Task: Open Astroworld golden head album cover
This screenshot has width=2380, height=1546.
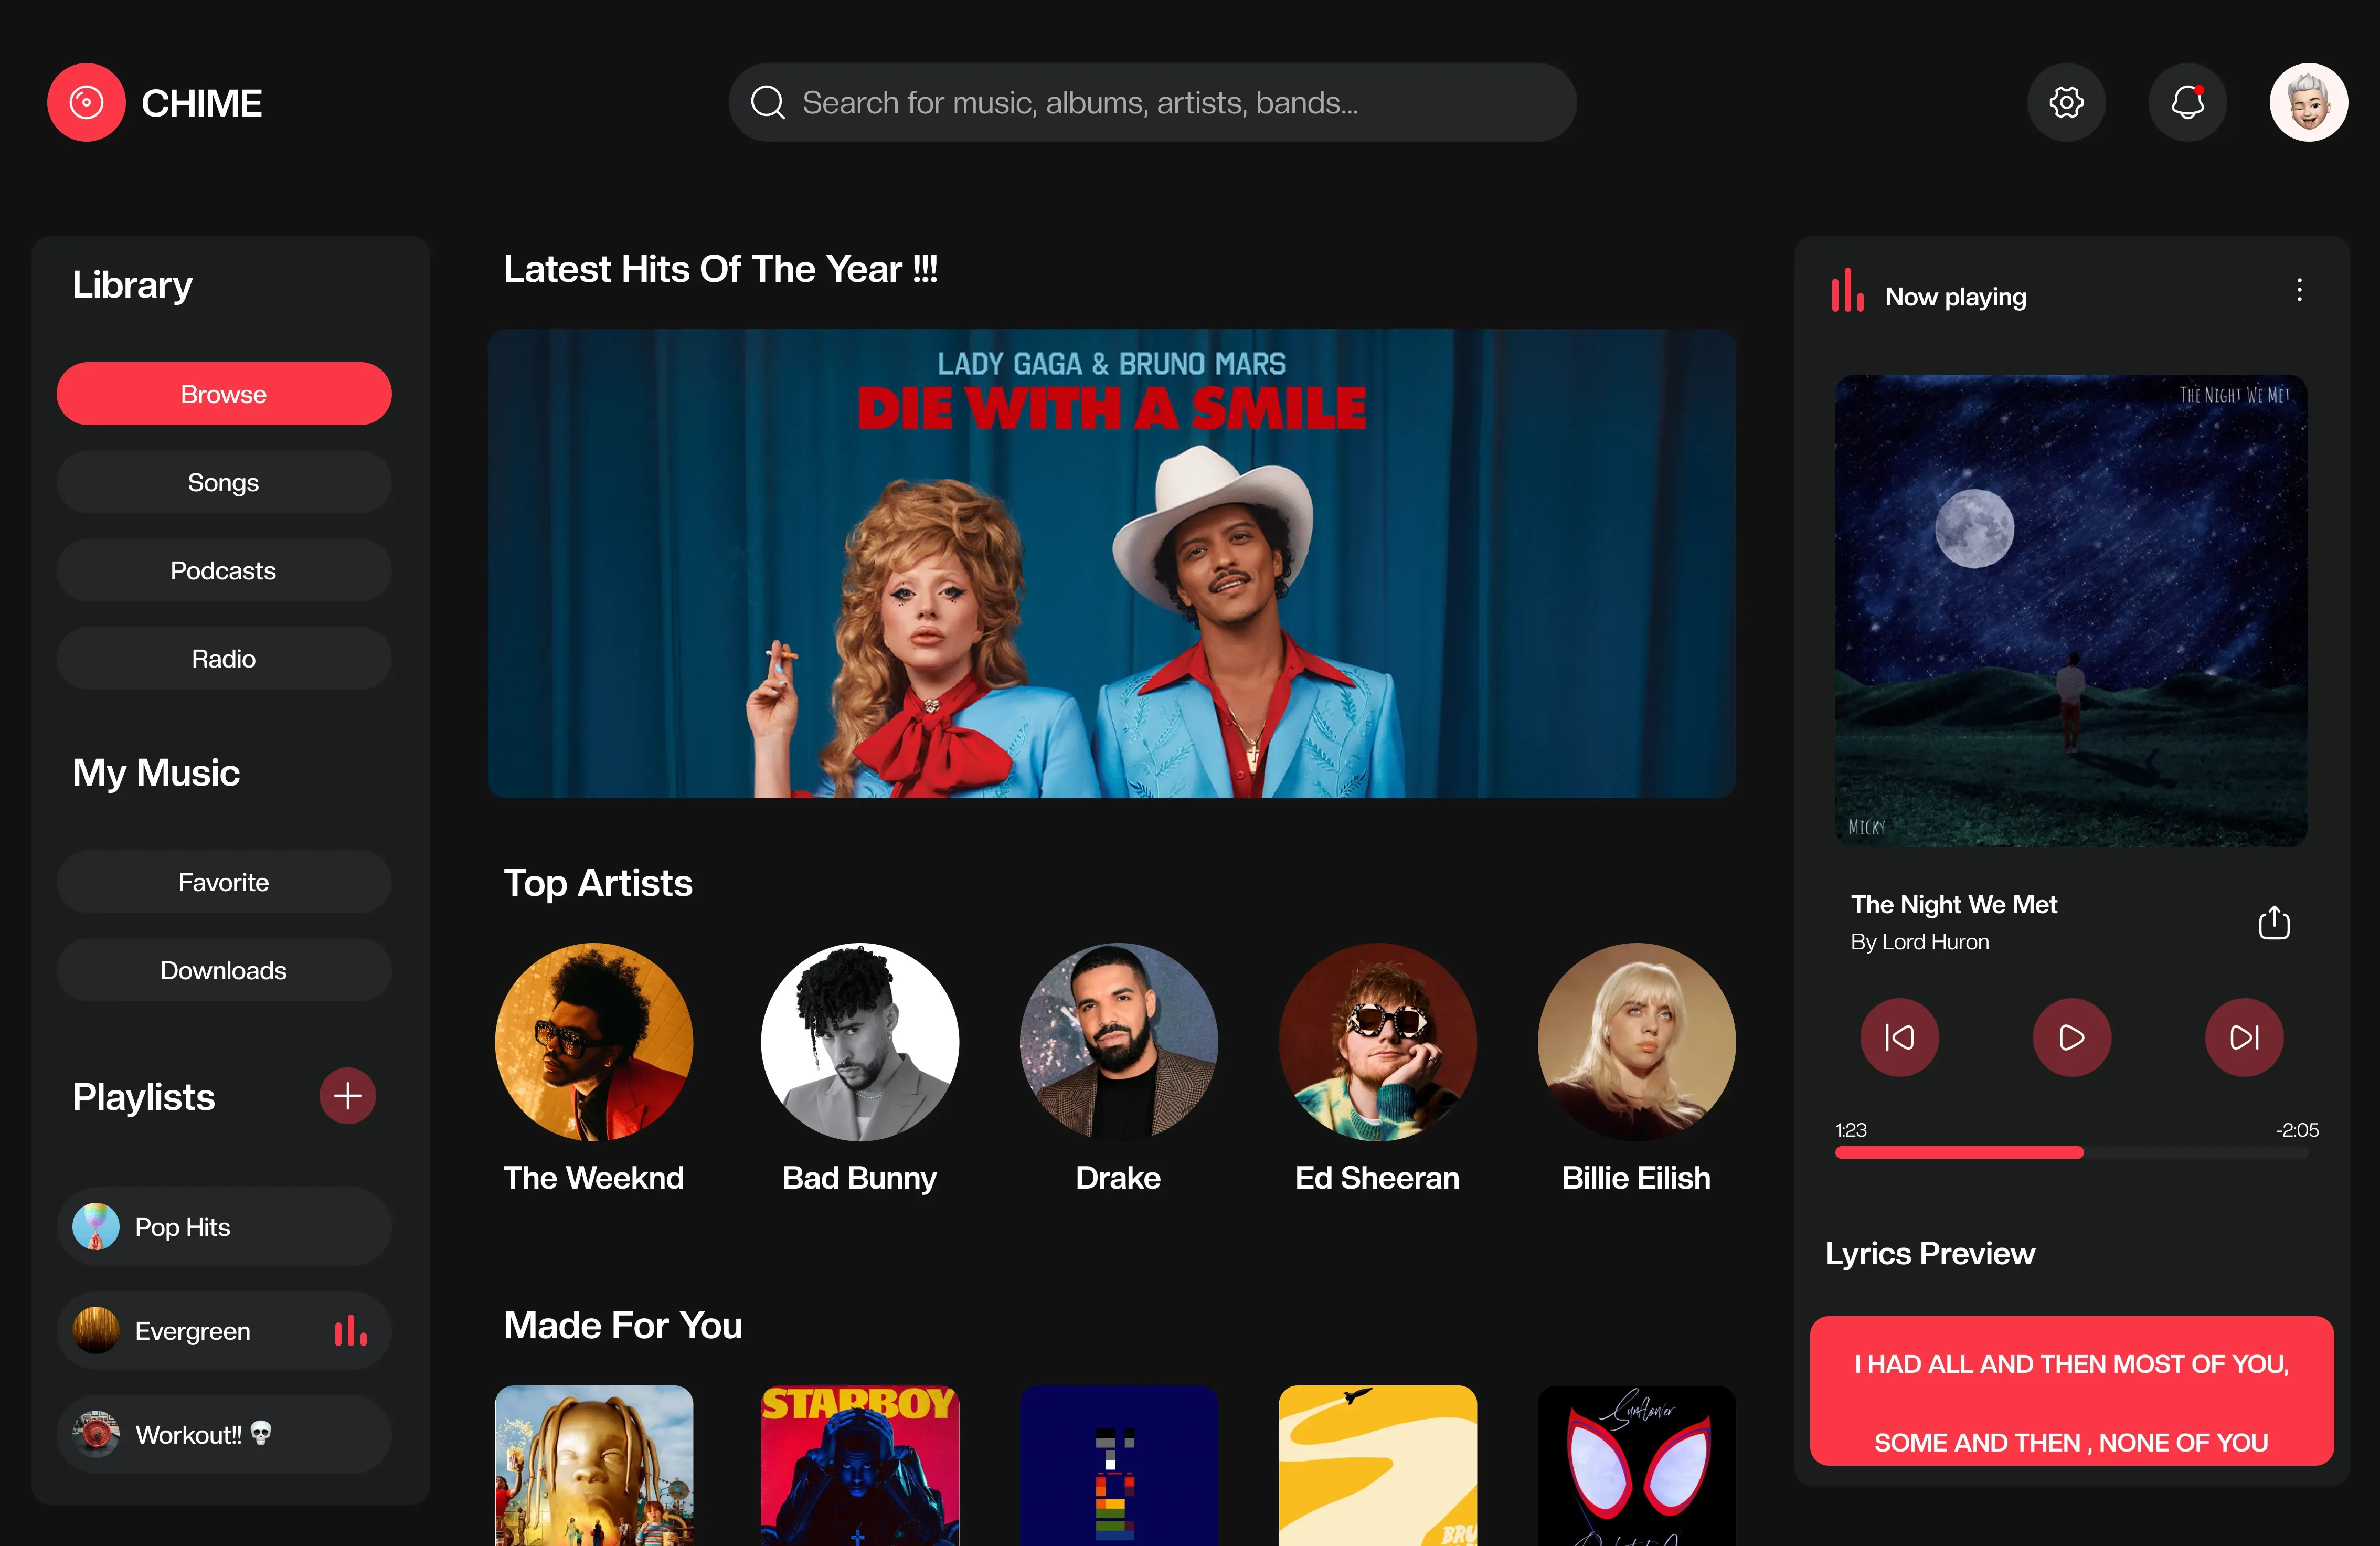Action: click(594, 1465)
